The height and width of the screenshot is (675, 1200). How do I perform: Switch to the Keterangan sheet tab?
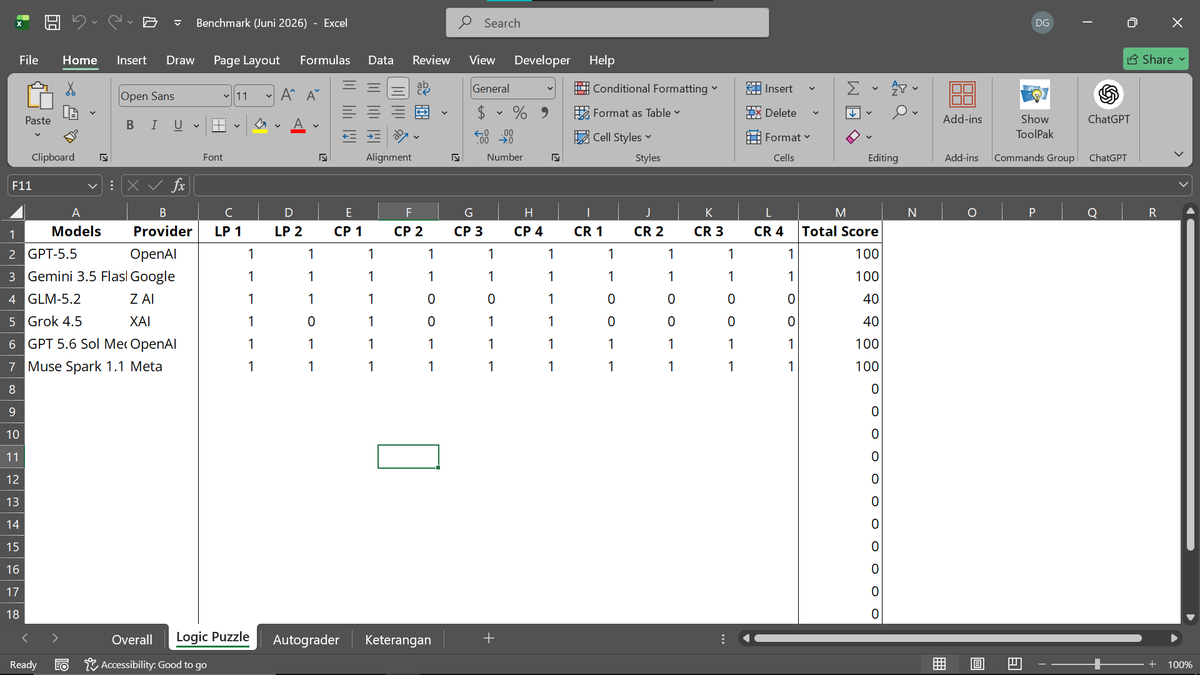(398, 639)
